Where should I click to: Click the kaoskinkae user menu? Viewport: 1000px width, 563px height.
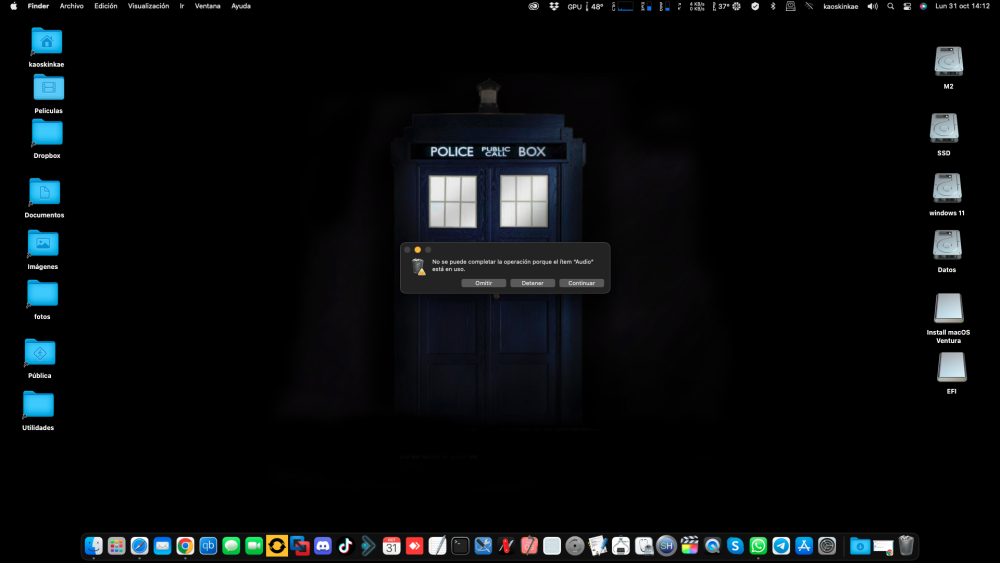(x=841, y=6)
